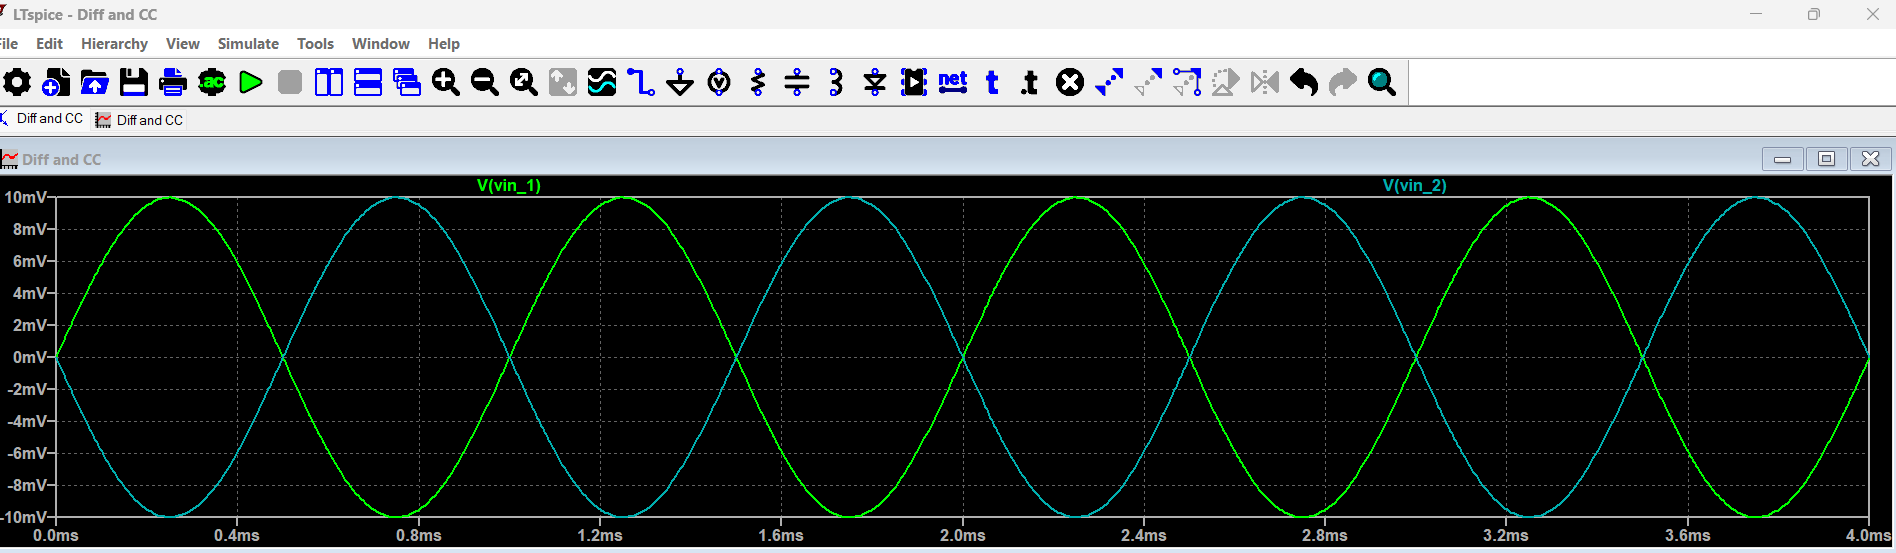Select the duplicate tool with blue arrows

pos(1109,82)
